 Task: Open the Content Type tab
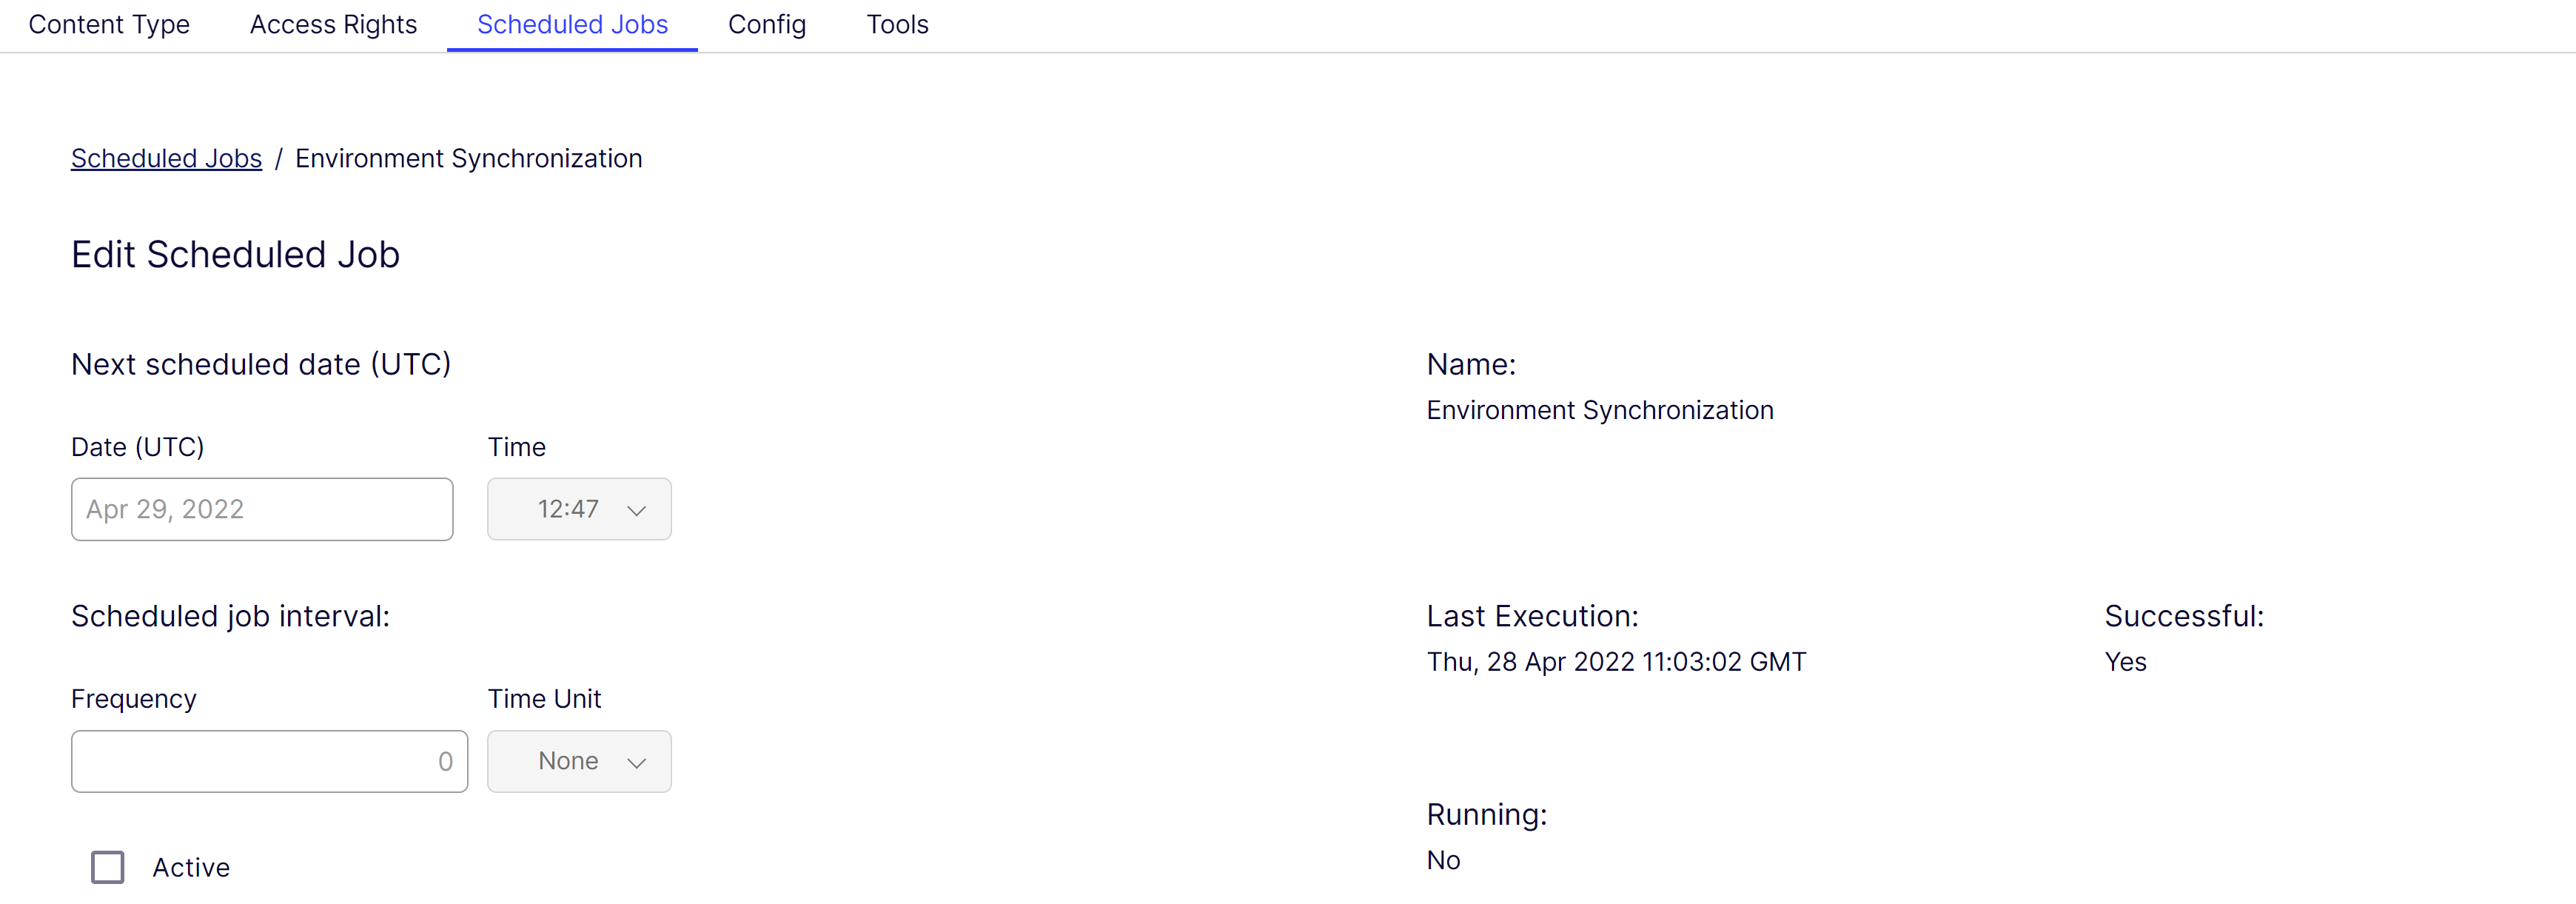click(109, 25)
